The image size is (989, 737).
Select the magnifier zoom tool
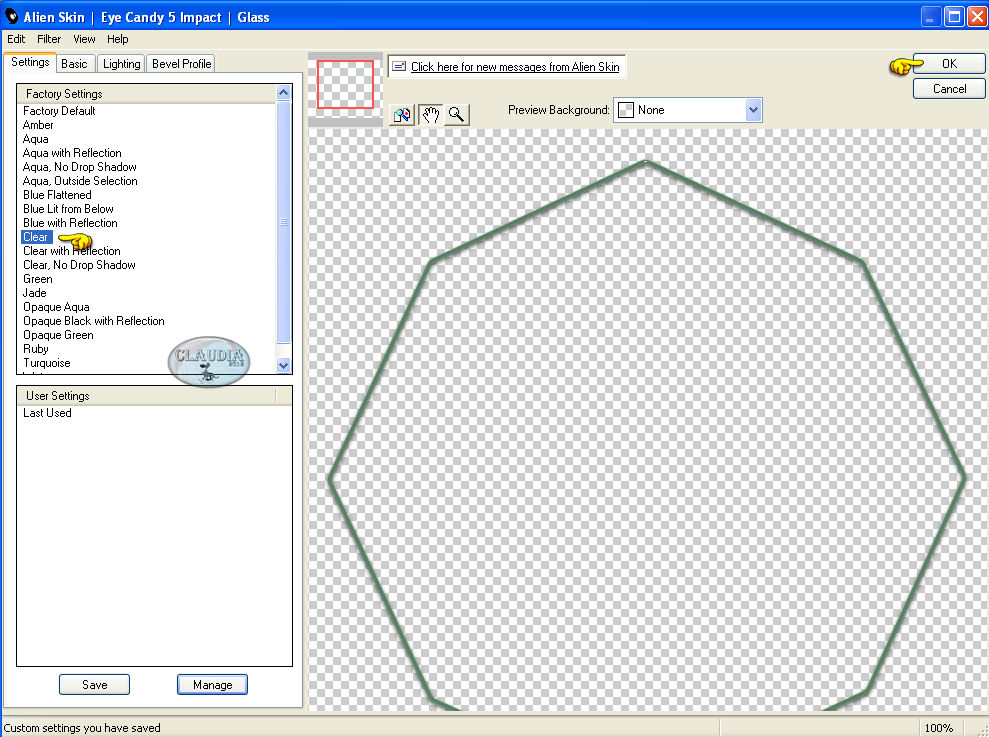(457, 115)
